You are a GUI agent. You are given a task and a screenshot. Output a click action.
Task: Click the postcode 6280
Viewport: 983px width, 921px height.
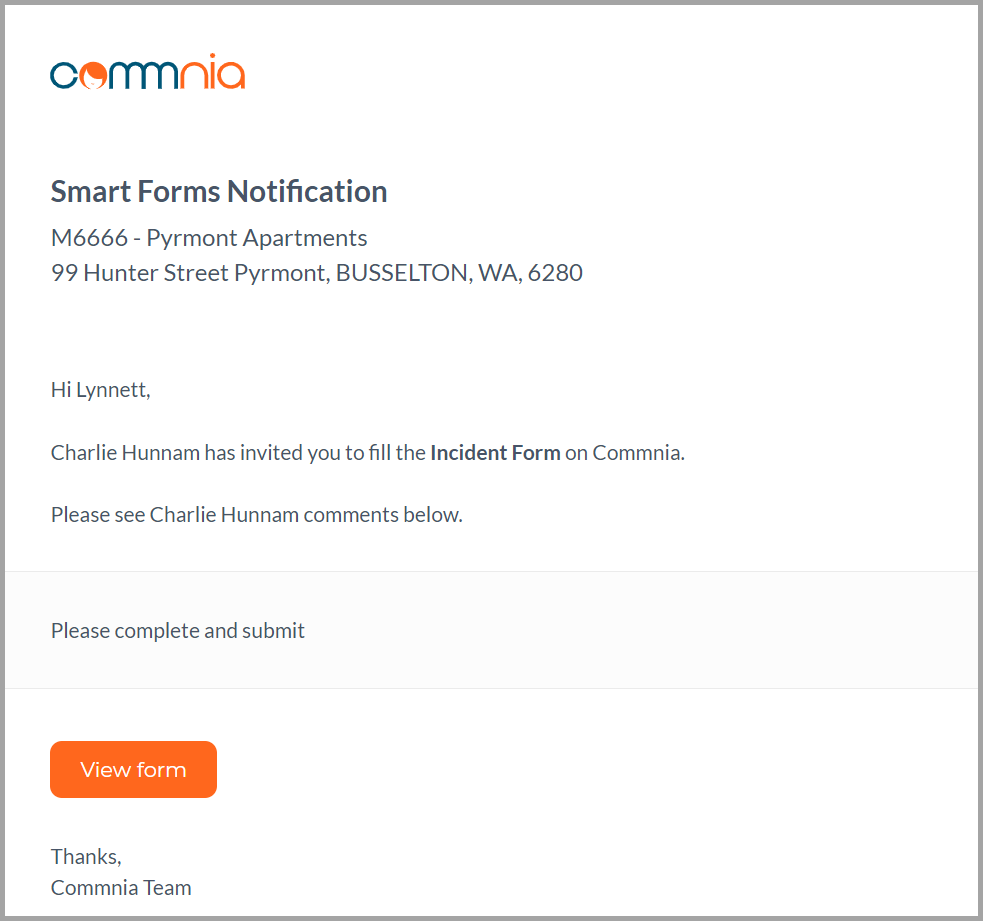tap(555, 273)
